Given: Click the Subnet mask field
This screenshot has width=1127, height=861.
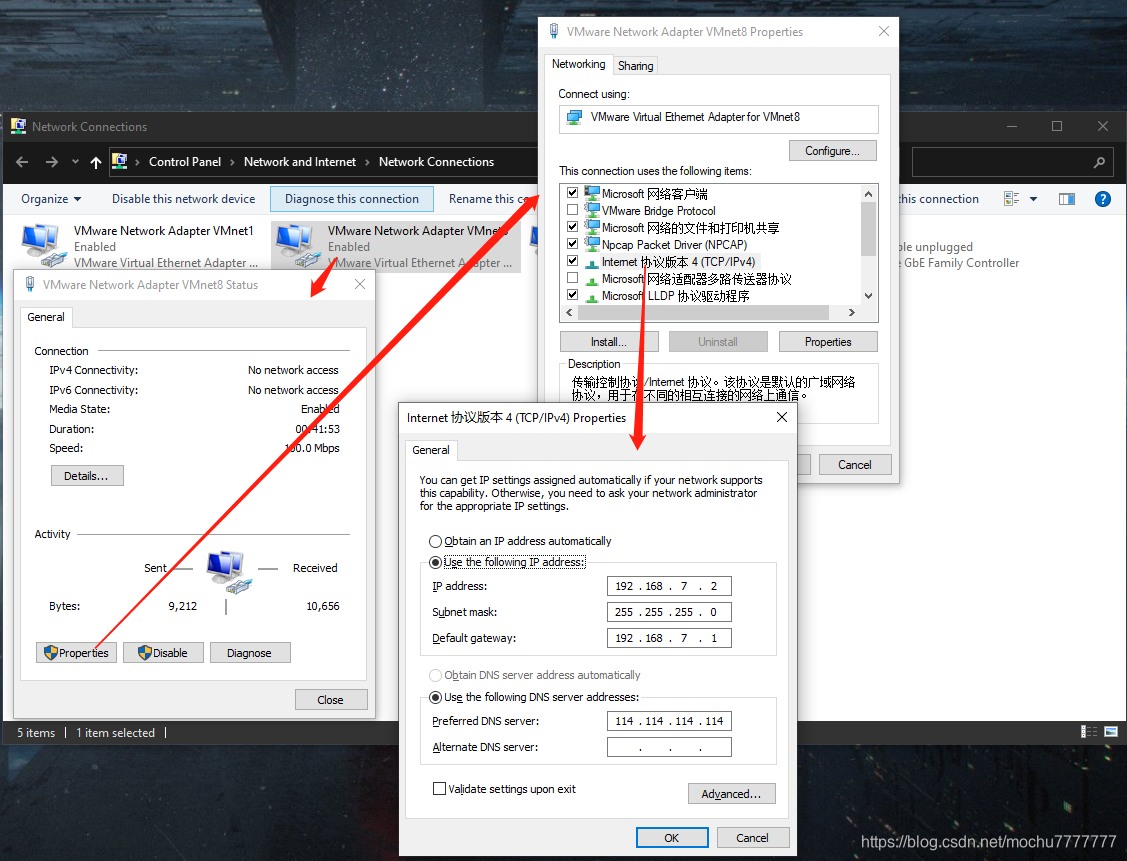Looking at the screenshot, I should pos(669,612).
